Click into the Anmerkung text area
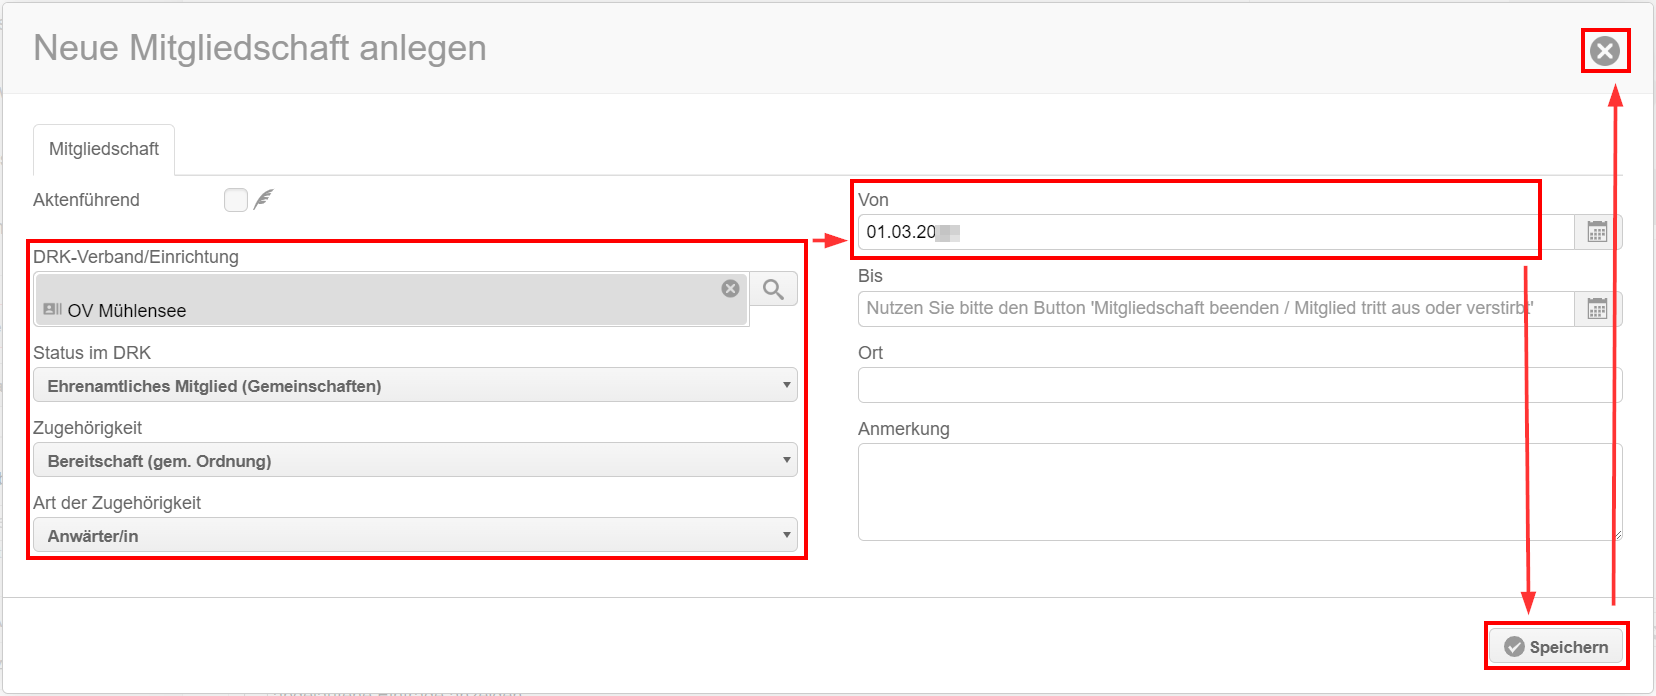 (x=1240, y=492)
